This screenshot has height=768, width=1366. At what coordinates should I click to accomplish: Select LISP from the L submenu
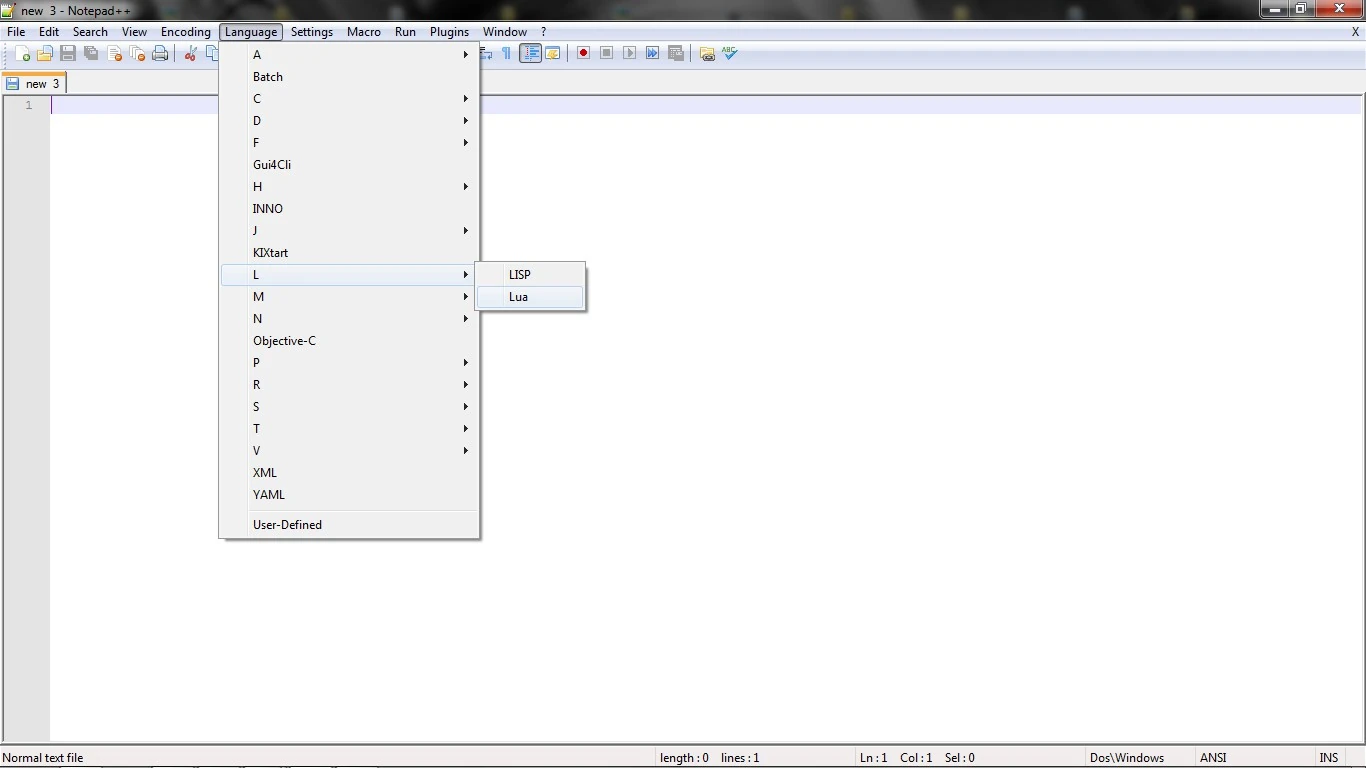tap(530, 275)
